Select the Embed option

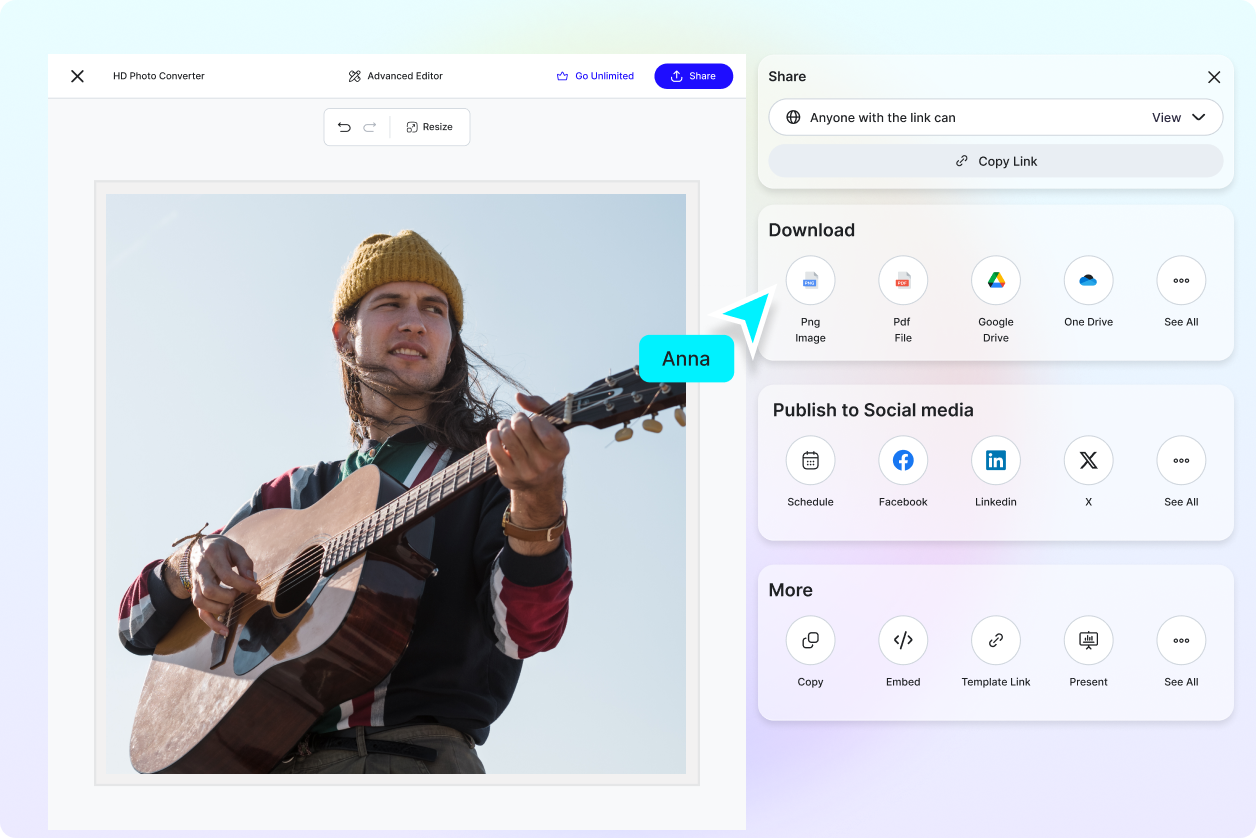(902, 641)
